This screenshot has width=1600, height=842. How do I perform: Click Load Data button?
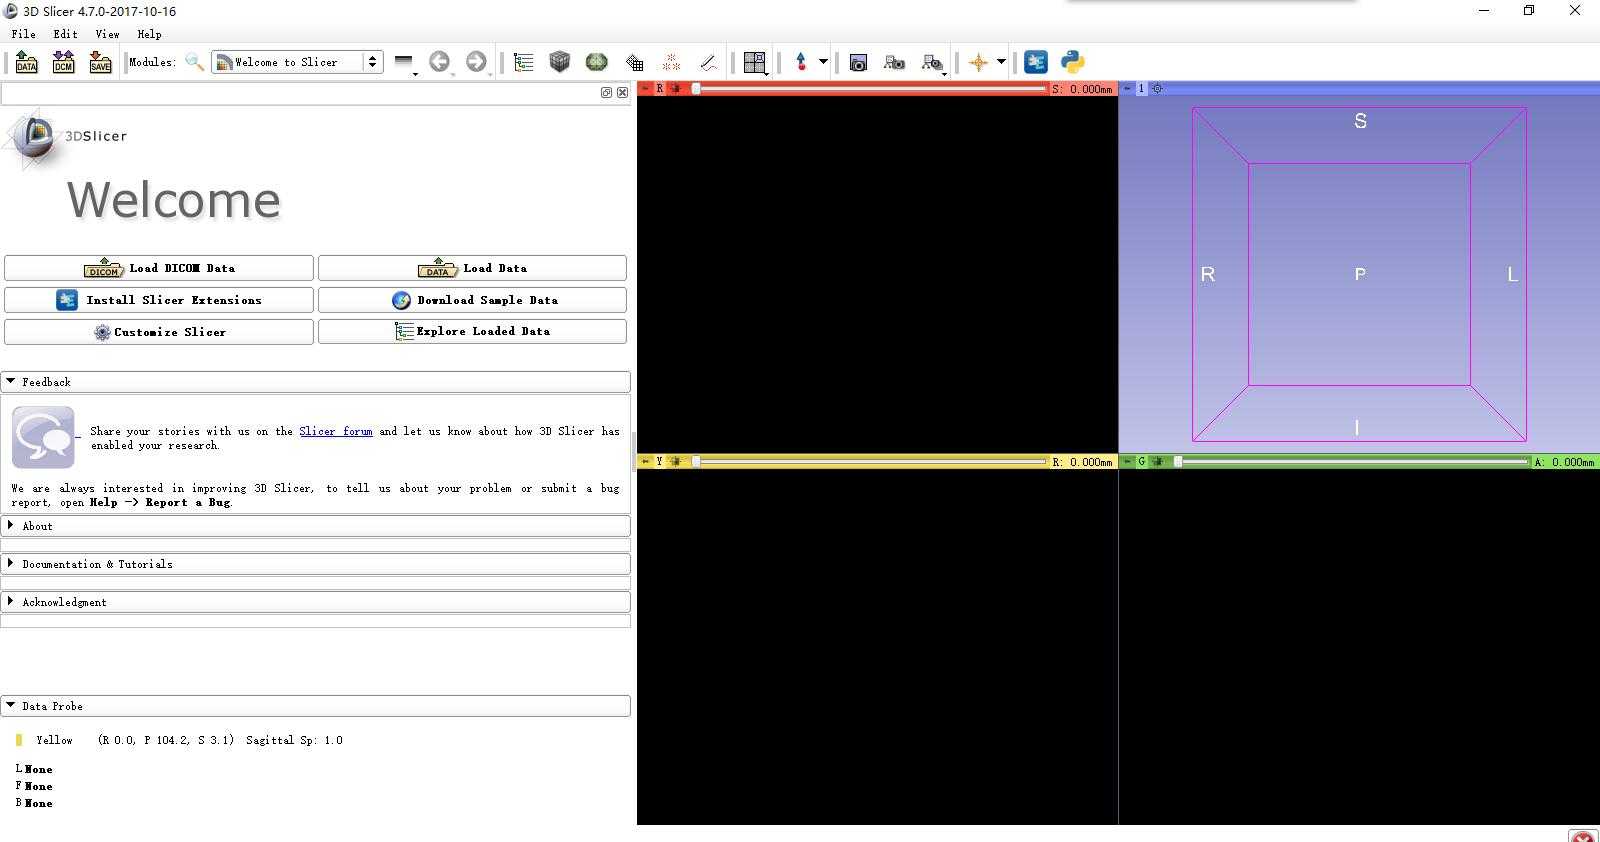[472, 268]
